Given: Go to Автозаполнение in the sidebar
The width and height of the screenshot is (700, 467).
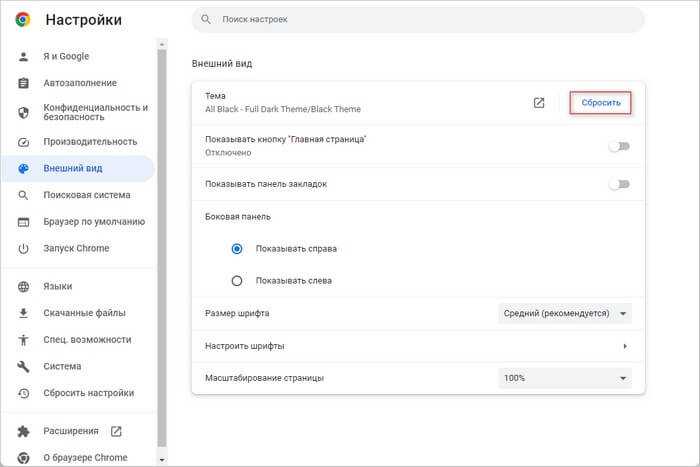Looking at the screenshot, I should coord(78,83).
